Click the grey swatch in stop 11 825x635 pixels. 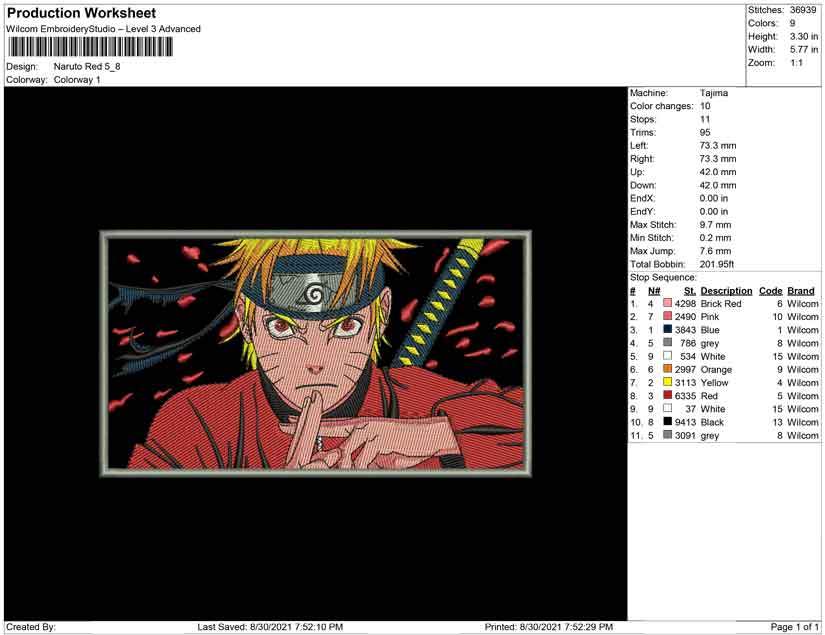click(667, 435)
